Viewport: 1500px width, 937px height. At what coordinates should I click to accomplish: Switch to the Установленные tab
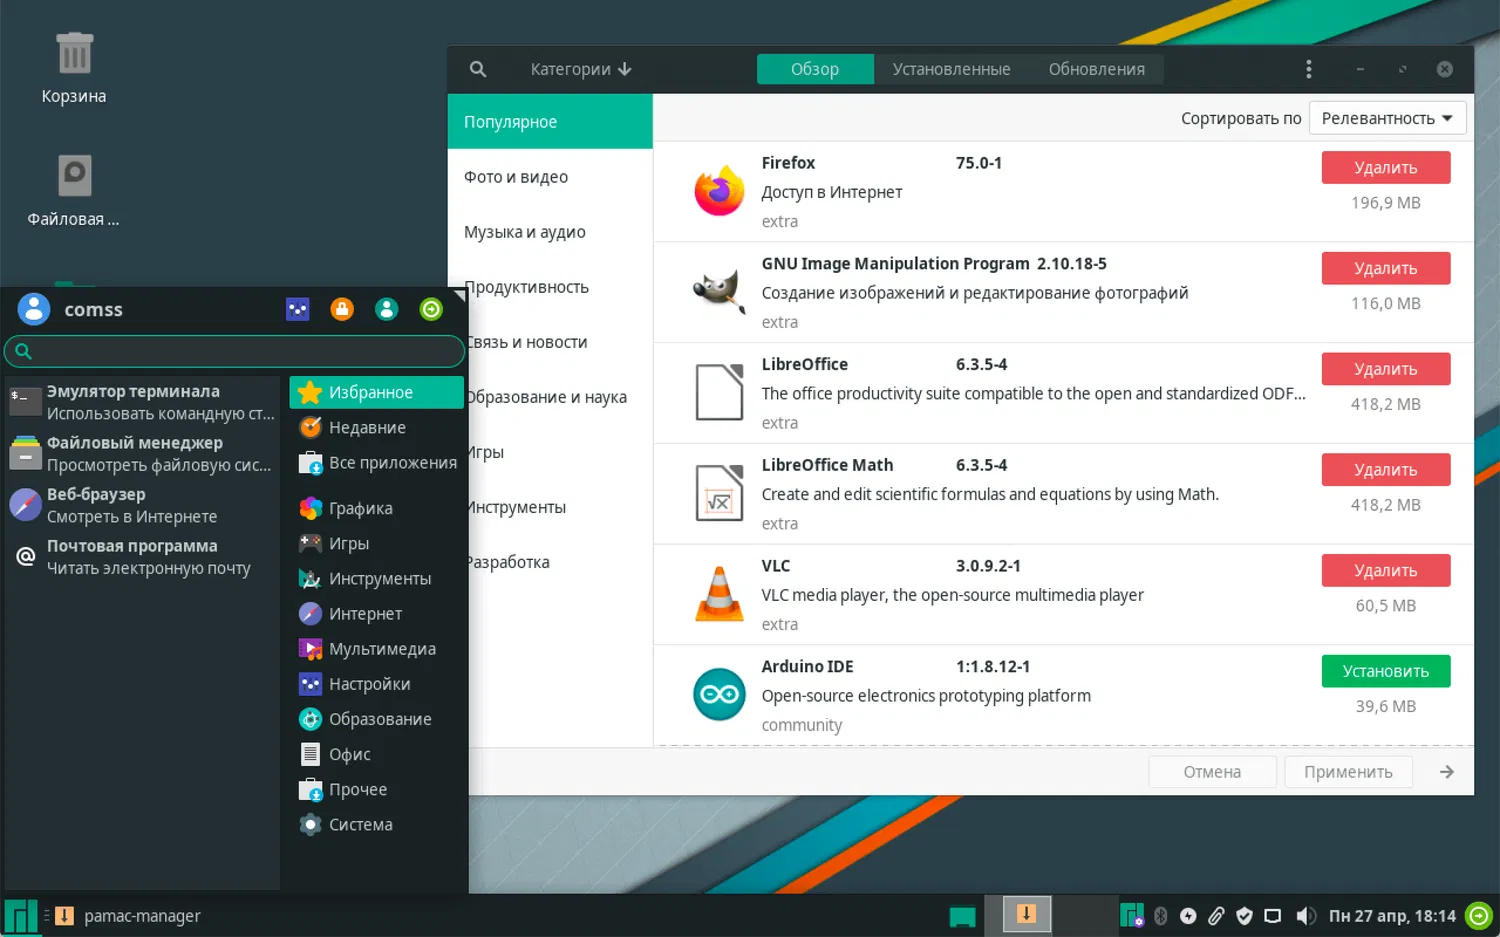click(x=951, y=69)
